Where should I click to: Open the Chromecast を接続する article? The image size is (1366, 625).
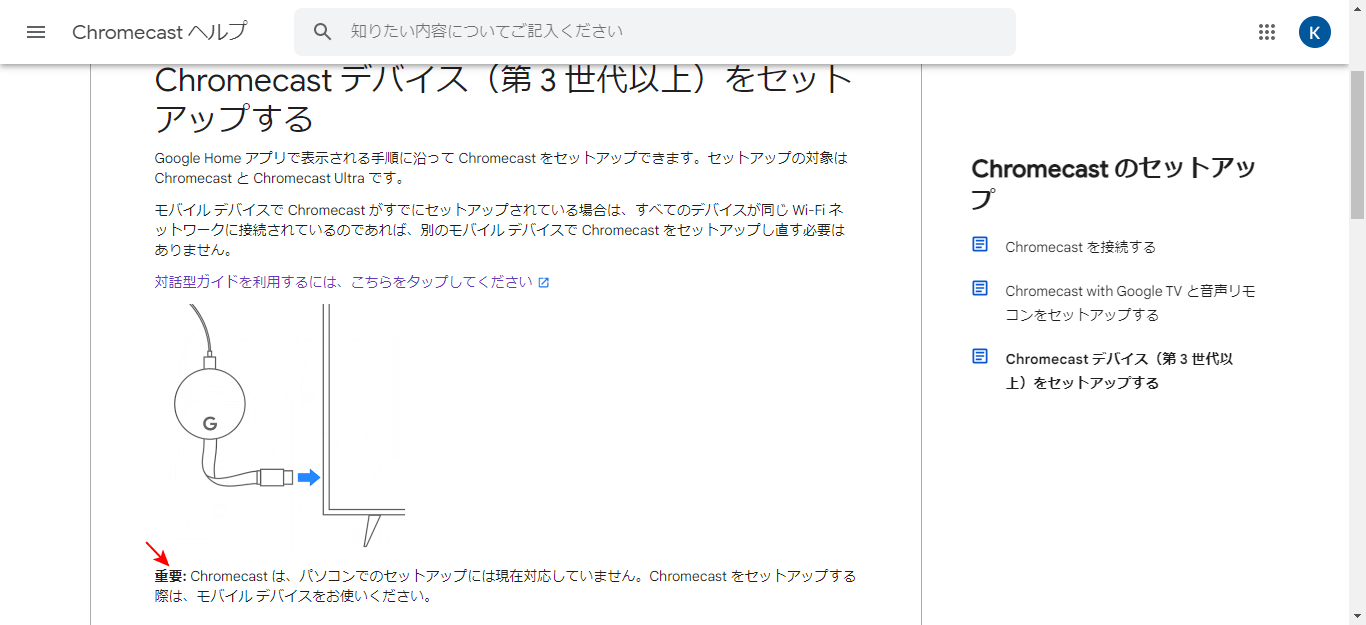(x=1080, y=247)
